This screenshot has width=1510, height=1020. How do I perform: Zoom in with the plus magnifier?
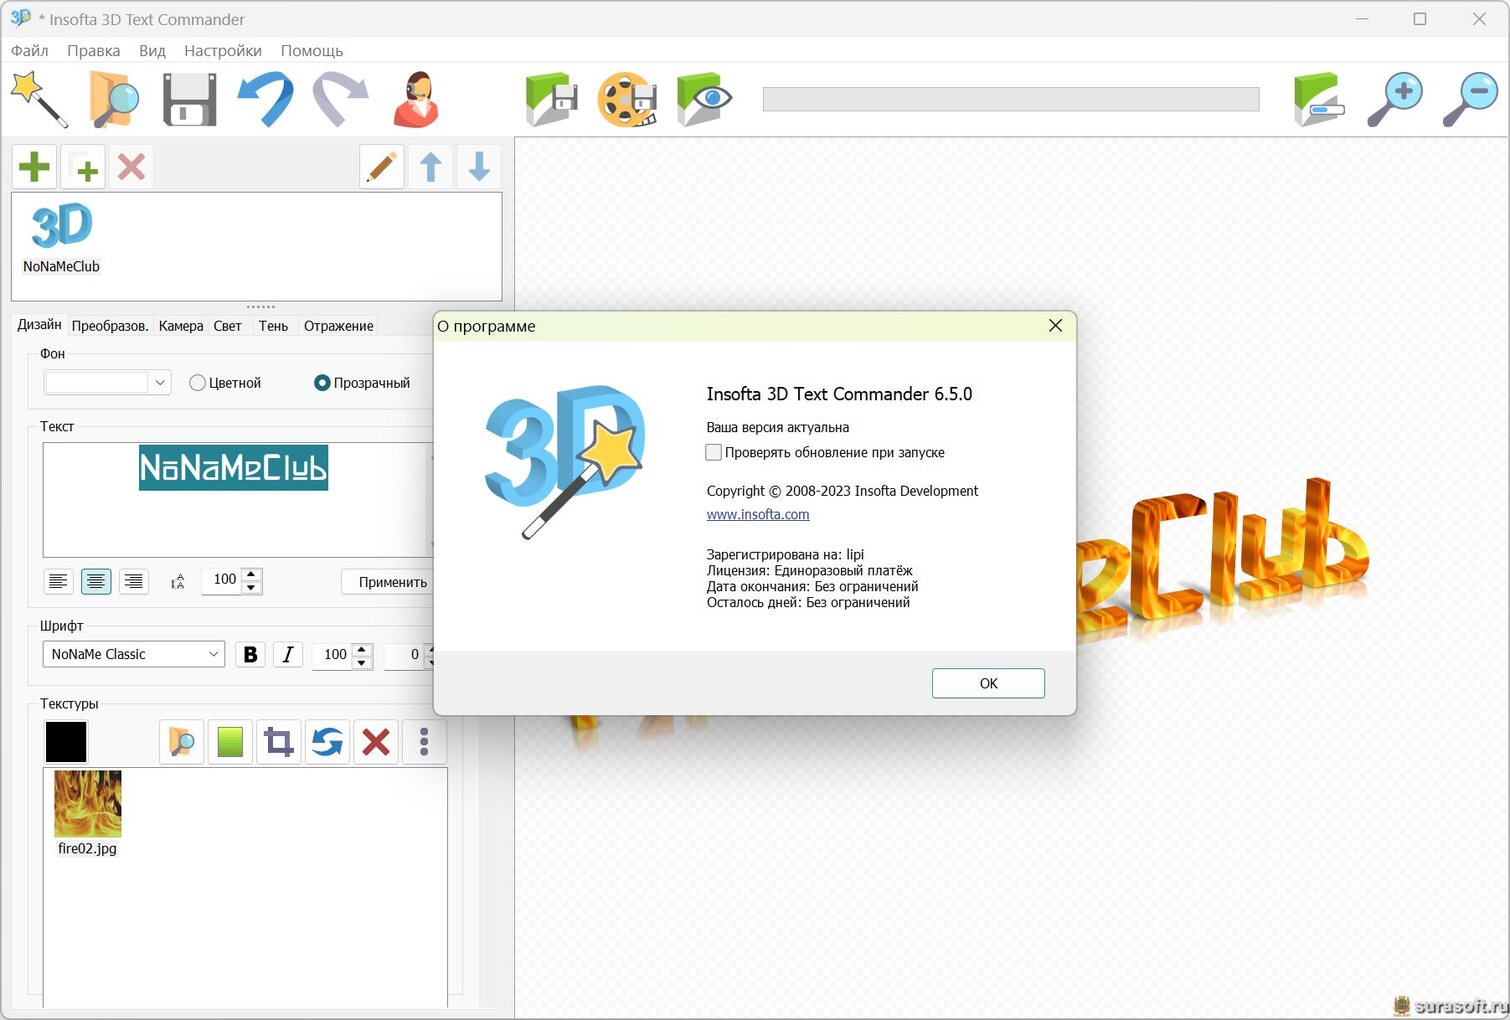[x=1395, y=99]
